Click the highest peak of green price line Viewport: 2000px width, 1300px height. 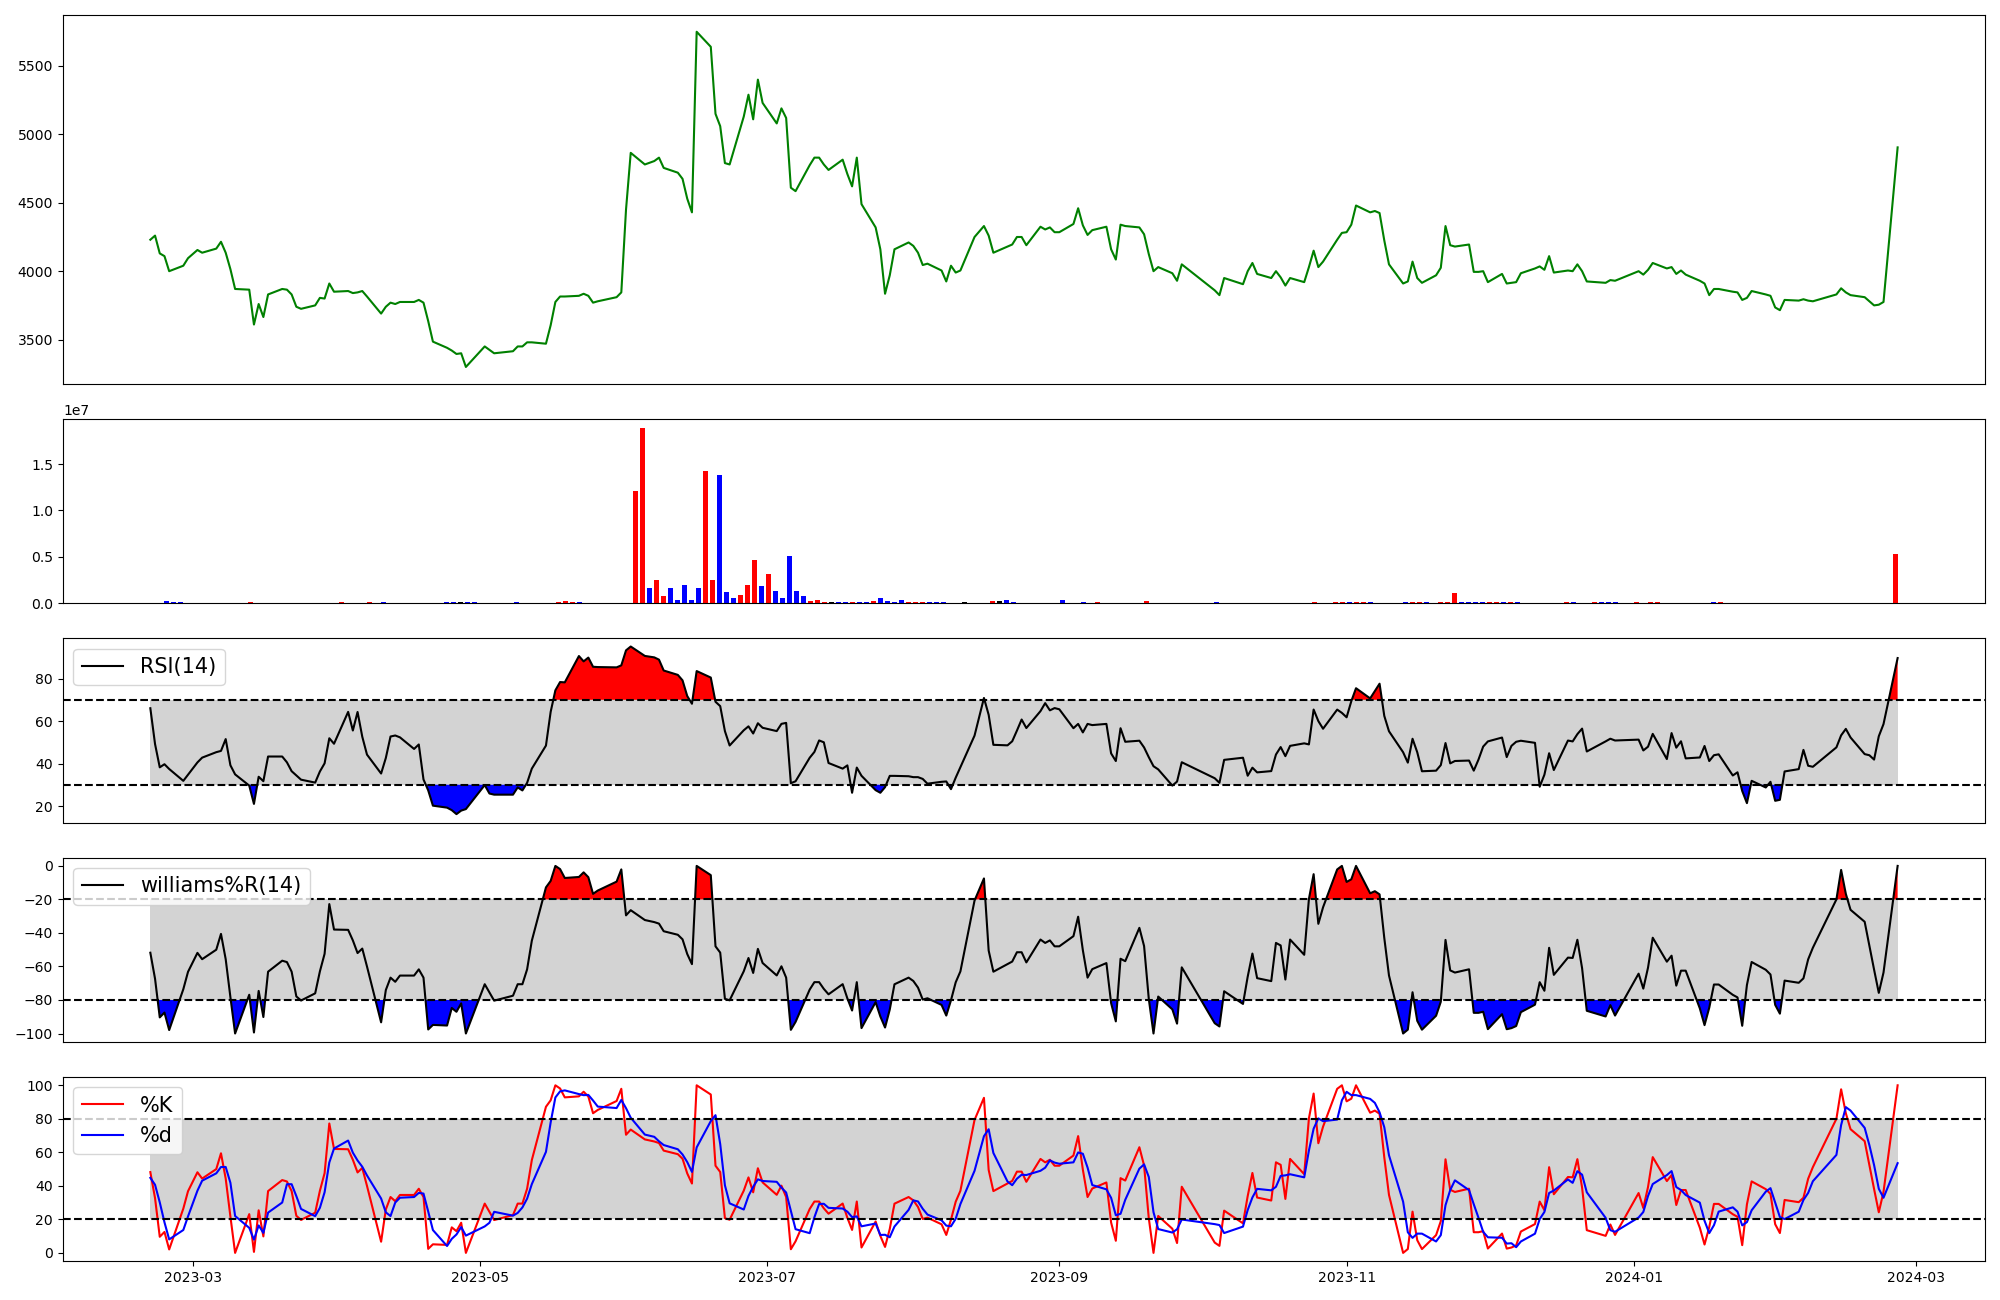(696, 32)
